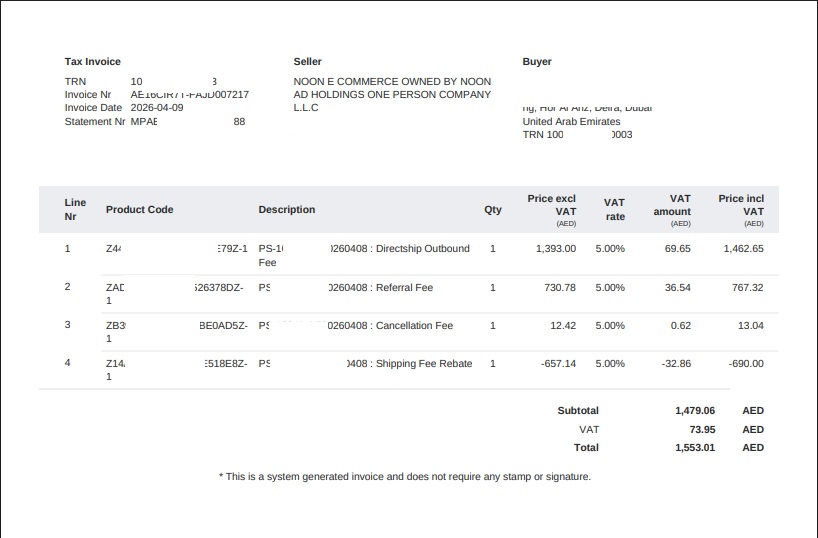This screenshot has height=538, width=818.
Task: Select the Directship Outbound Fee description
Action: pos(364,255)
